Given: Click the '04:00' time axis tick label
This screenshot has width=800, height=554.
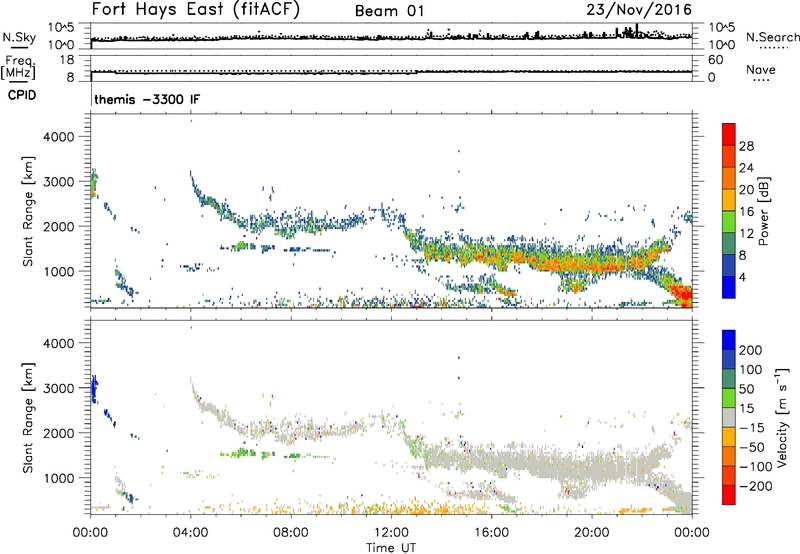Looking at the screenshot, I should [x=190, y=533].
